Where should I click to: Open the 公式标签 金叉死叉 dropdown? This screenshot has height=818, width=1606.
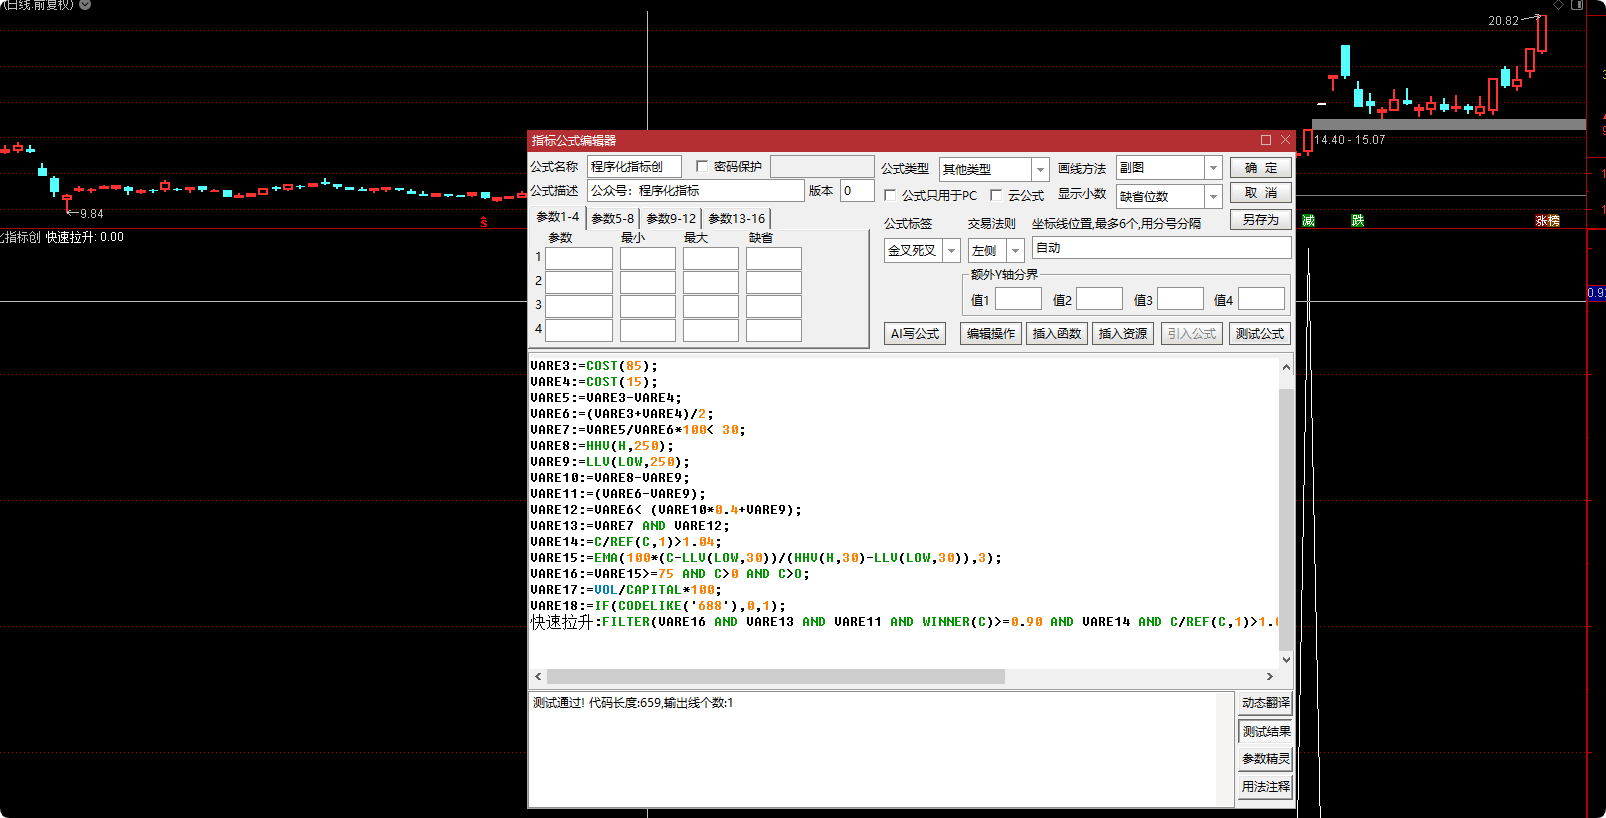pos(951,250)
